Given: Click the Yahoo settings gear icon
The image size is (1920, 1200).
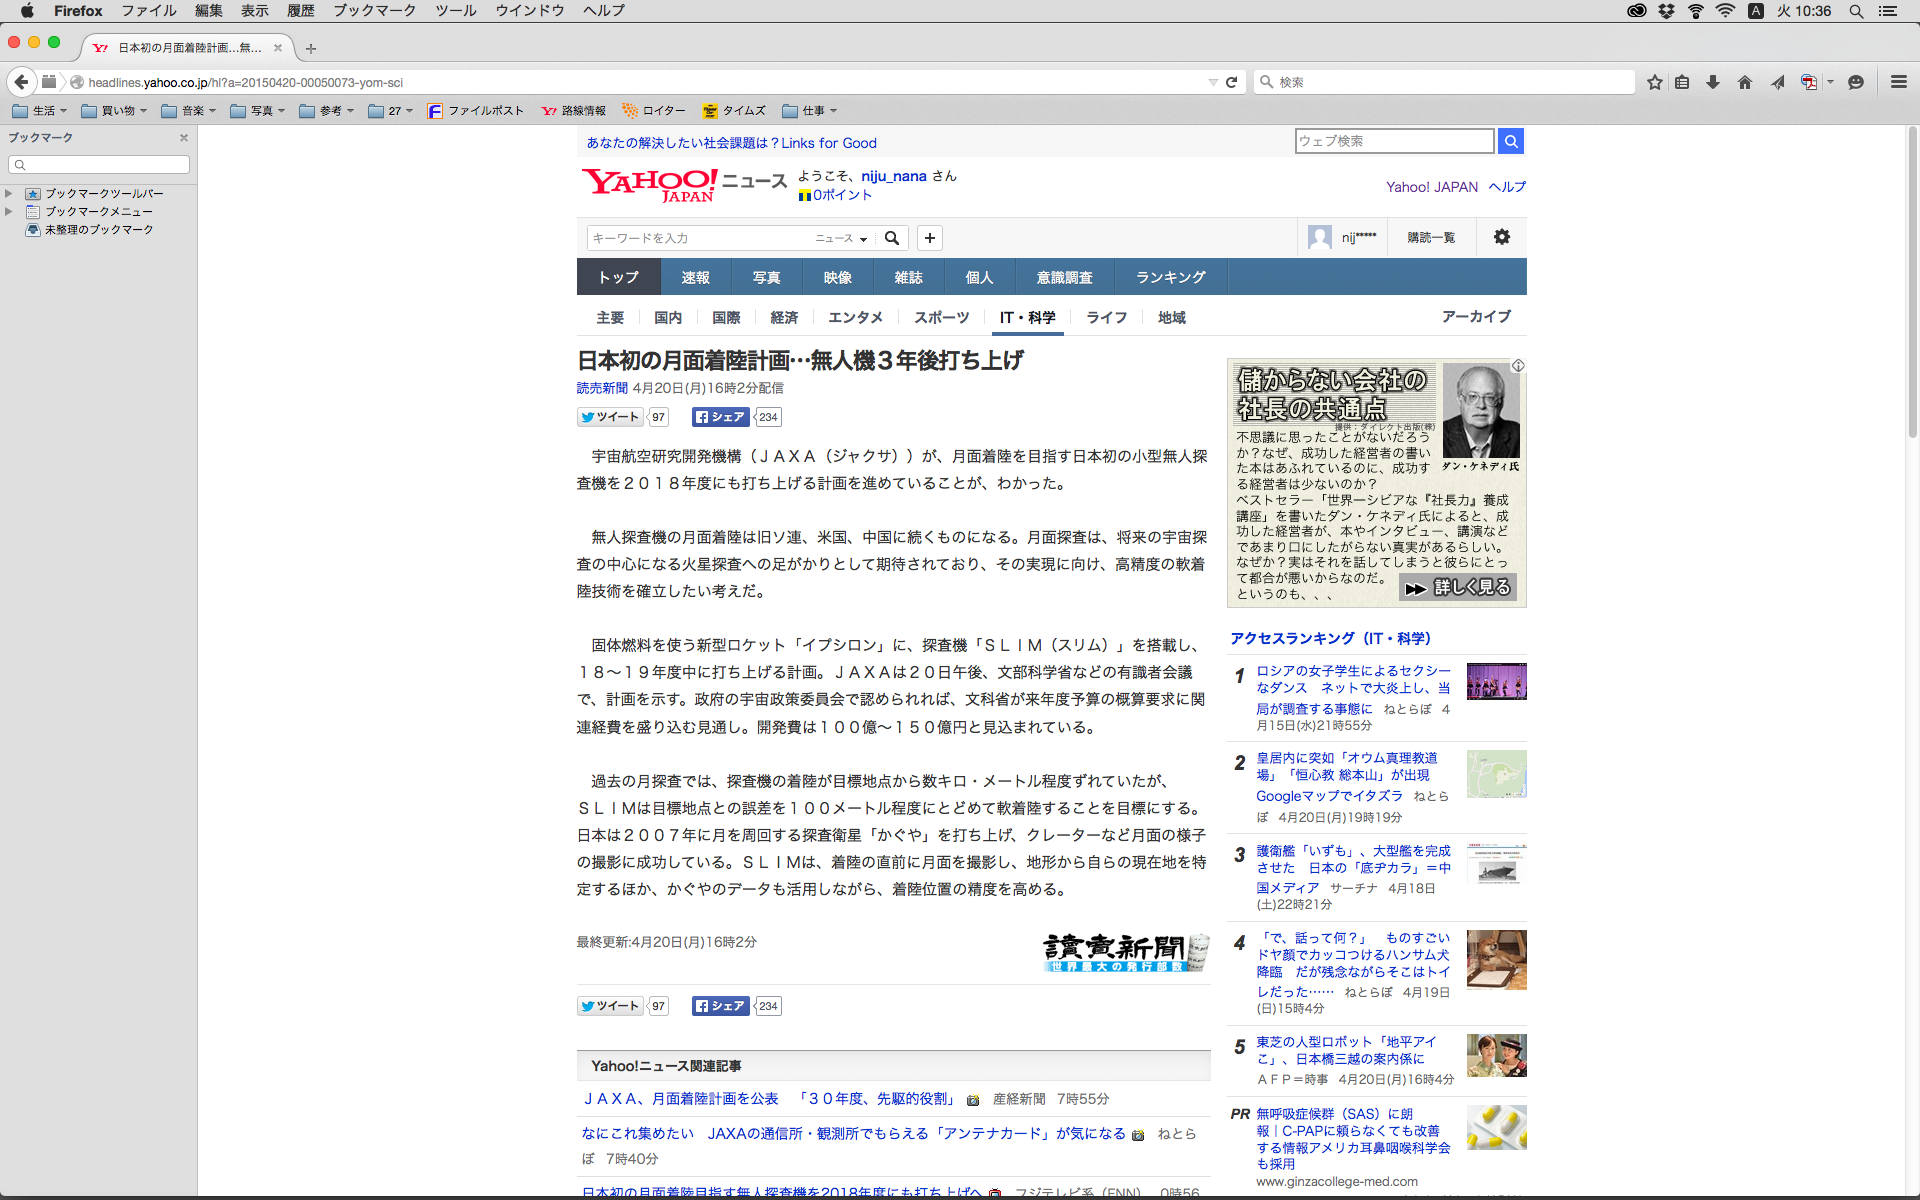Looking at the screenshot, I should pos(1502,237).
